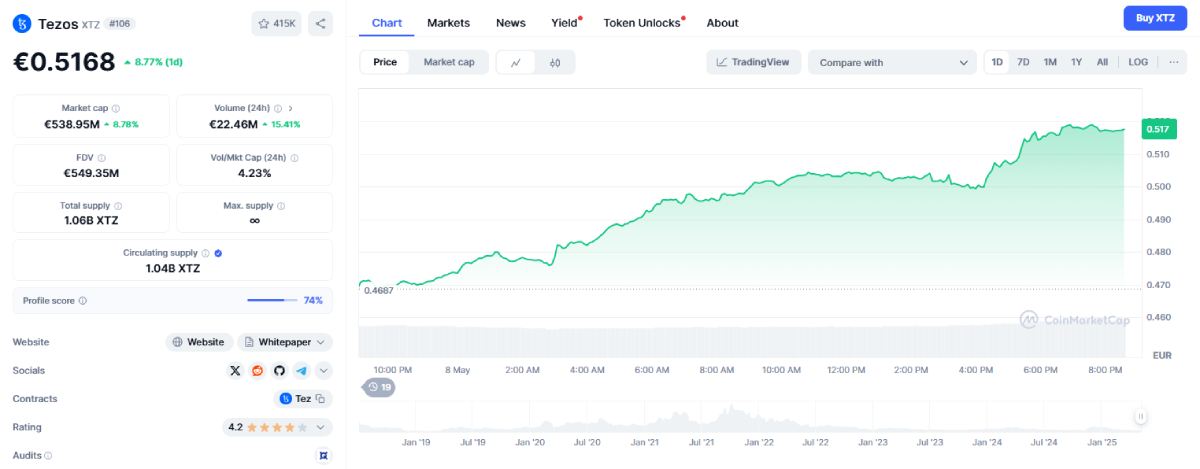Open the Token Unlocks tab
Image resolution: width=1200 pixels, height=469 pixels.
pyautogui.click(x=642, y=23)
